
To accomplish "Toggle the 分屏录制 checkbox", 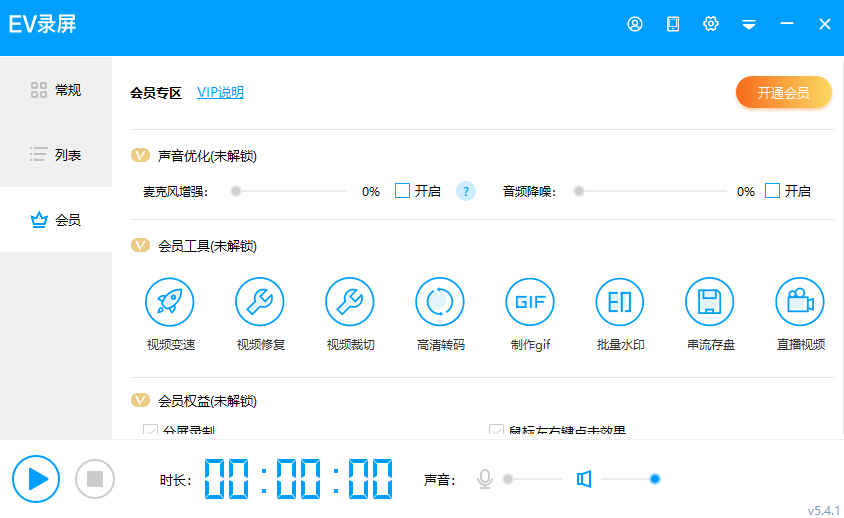I will [x=151, y=431].
